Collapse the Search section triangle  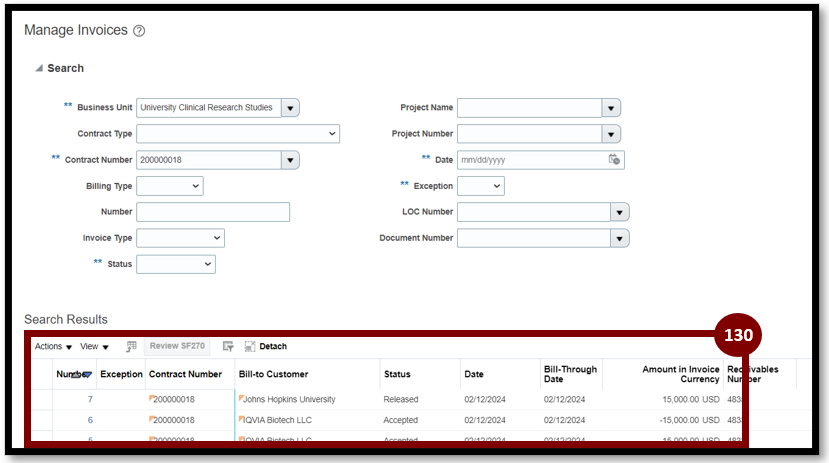pos(39,68)
